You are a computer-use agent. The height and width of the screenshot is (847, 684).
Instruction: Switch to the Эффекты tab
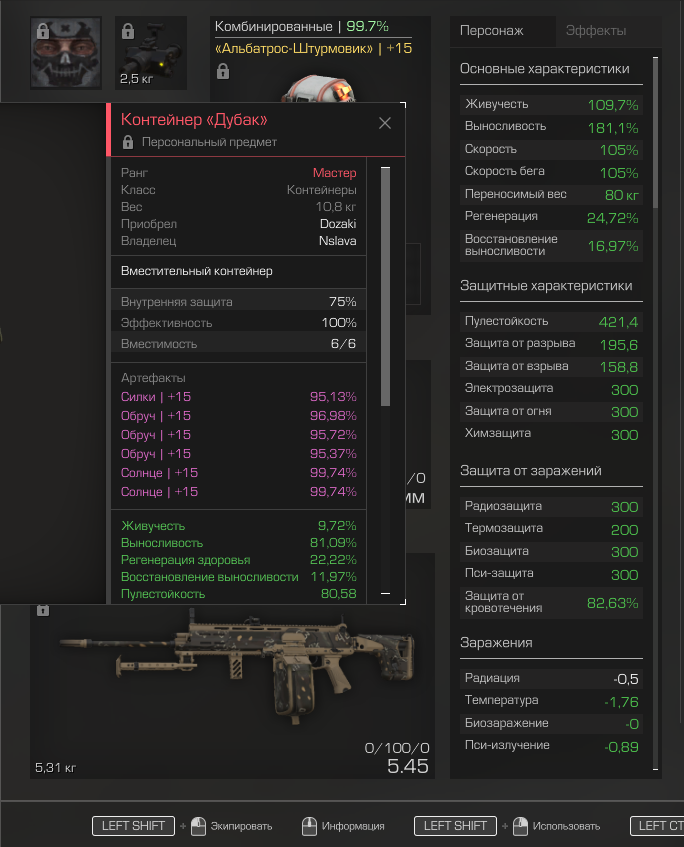[596, 31]
